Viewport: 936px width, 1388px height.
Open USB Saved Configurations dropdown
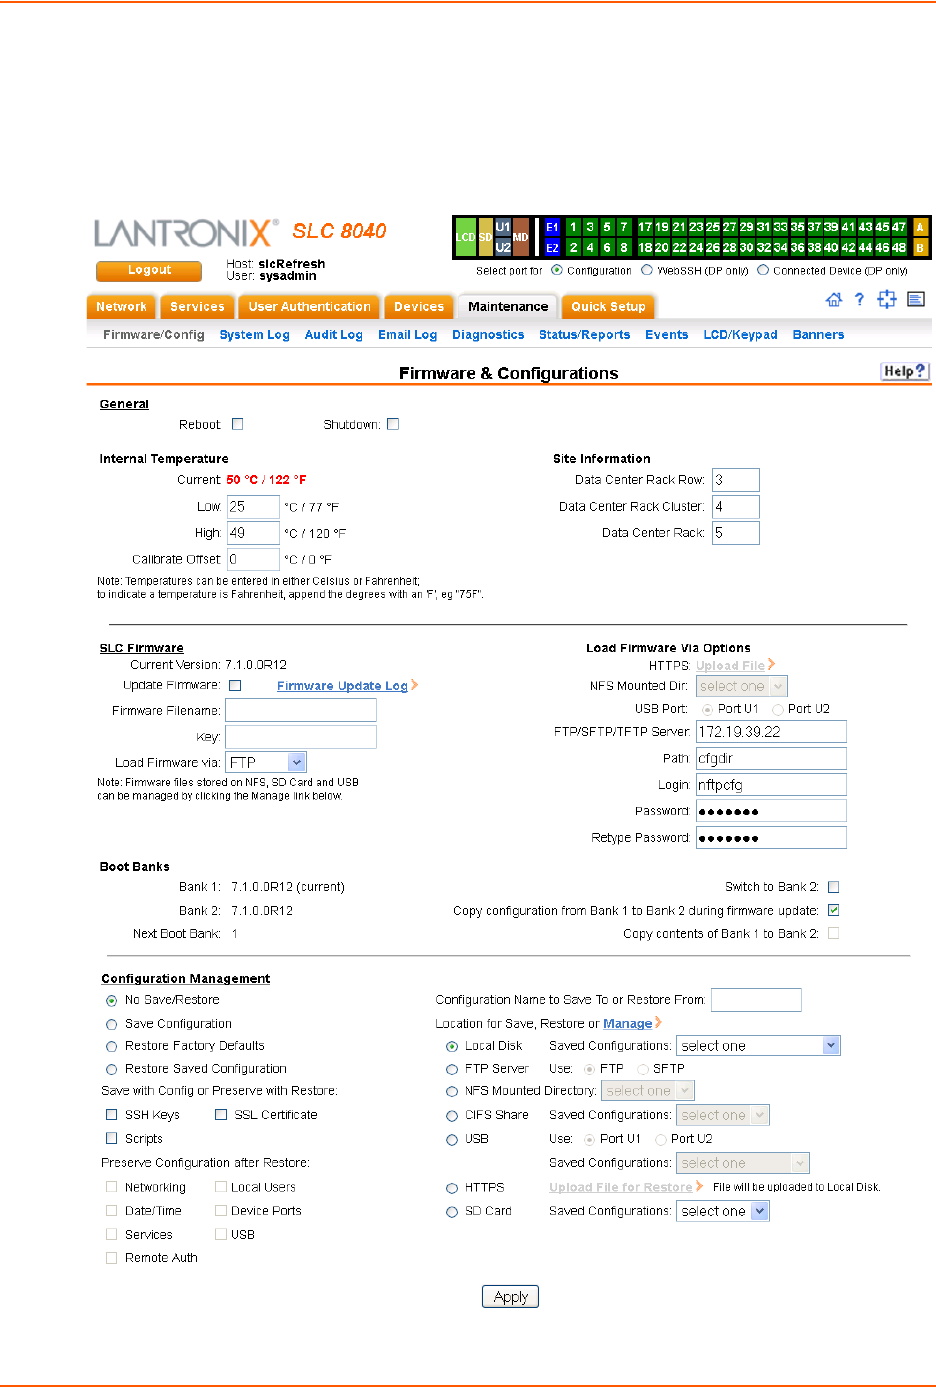pyautogui.click(x=742, y=1163)
